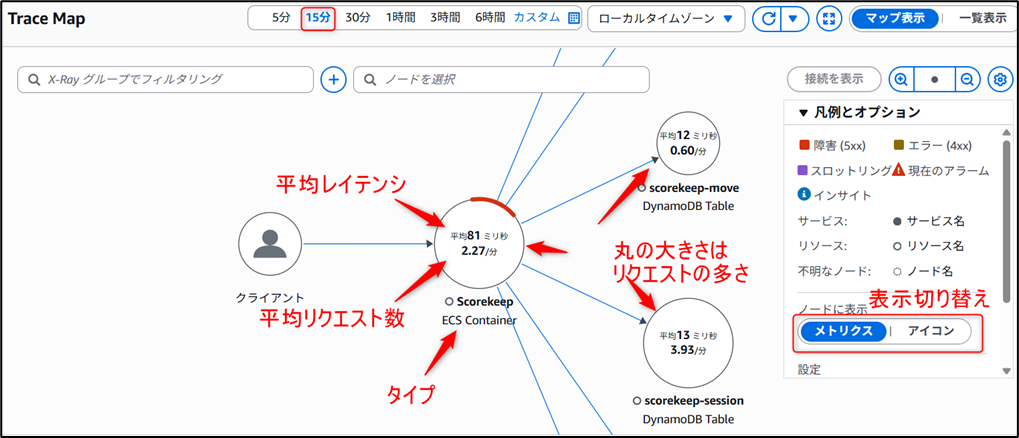
Task: Click the client user node icon
Action: [x=270, y=244]
